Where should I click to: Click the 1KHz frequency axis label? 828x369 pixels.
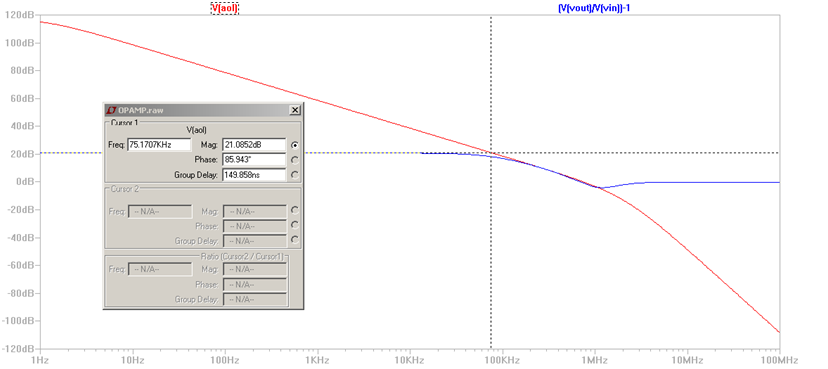tap(318, 360)
